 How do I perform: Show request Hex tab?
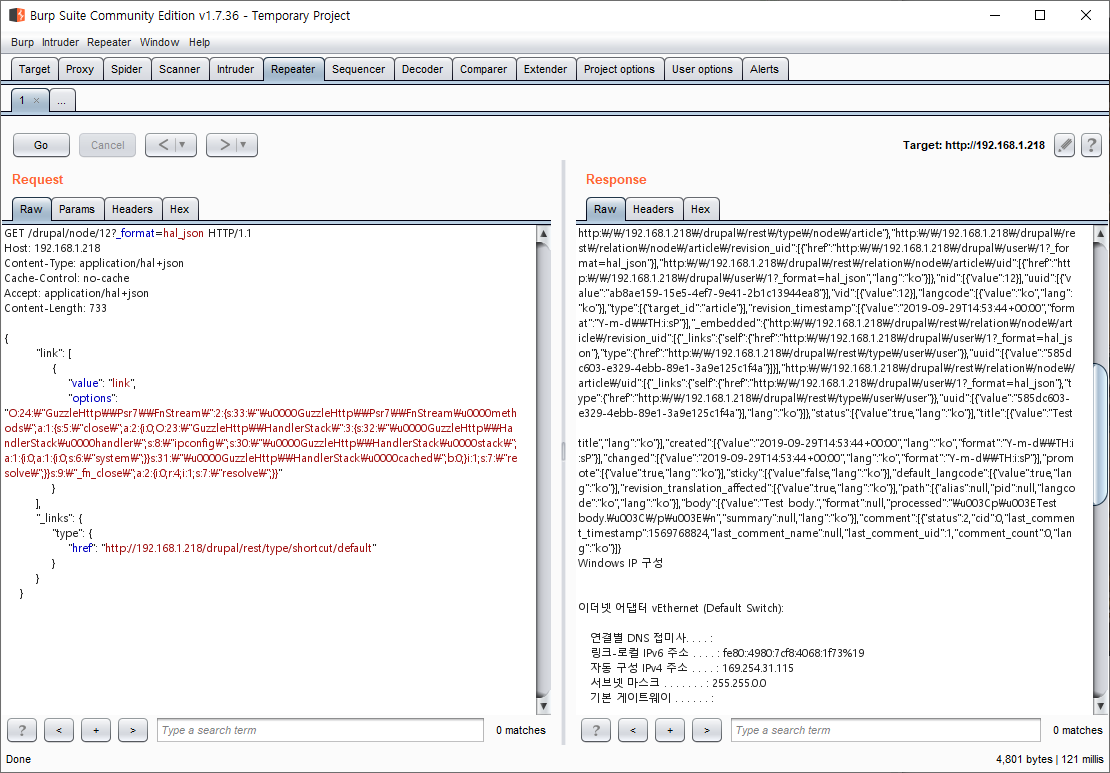180,209
